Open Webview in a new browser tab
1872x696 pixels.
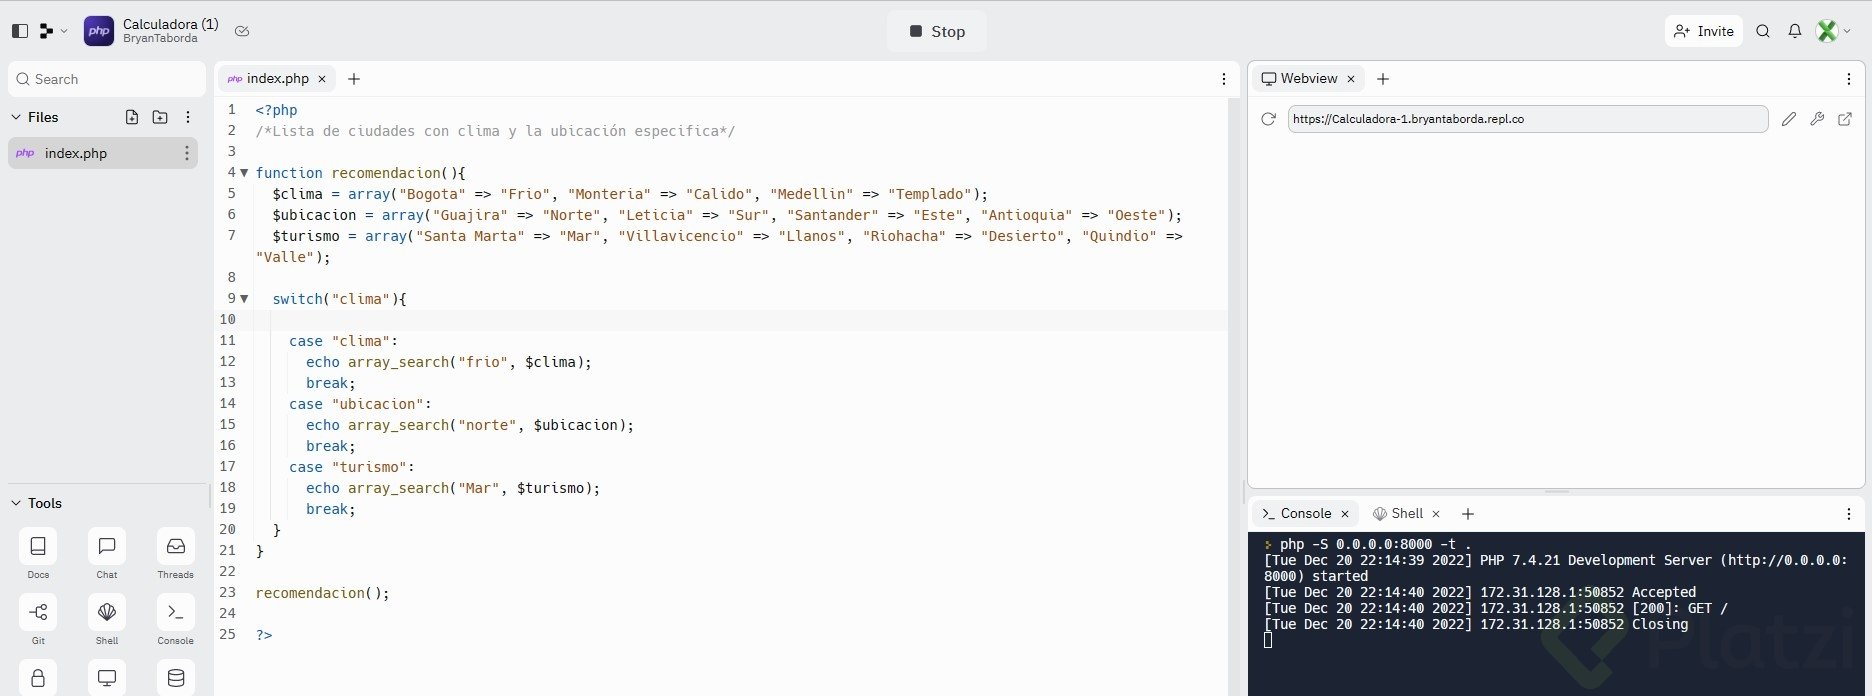1845,118
